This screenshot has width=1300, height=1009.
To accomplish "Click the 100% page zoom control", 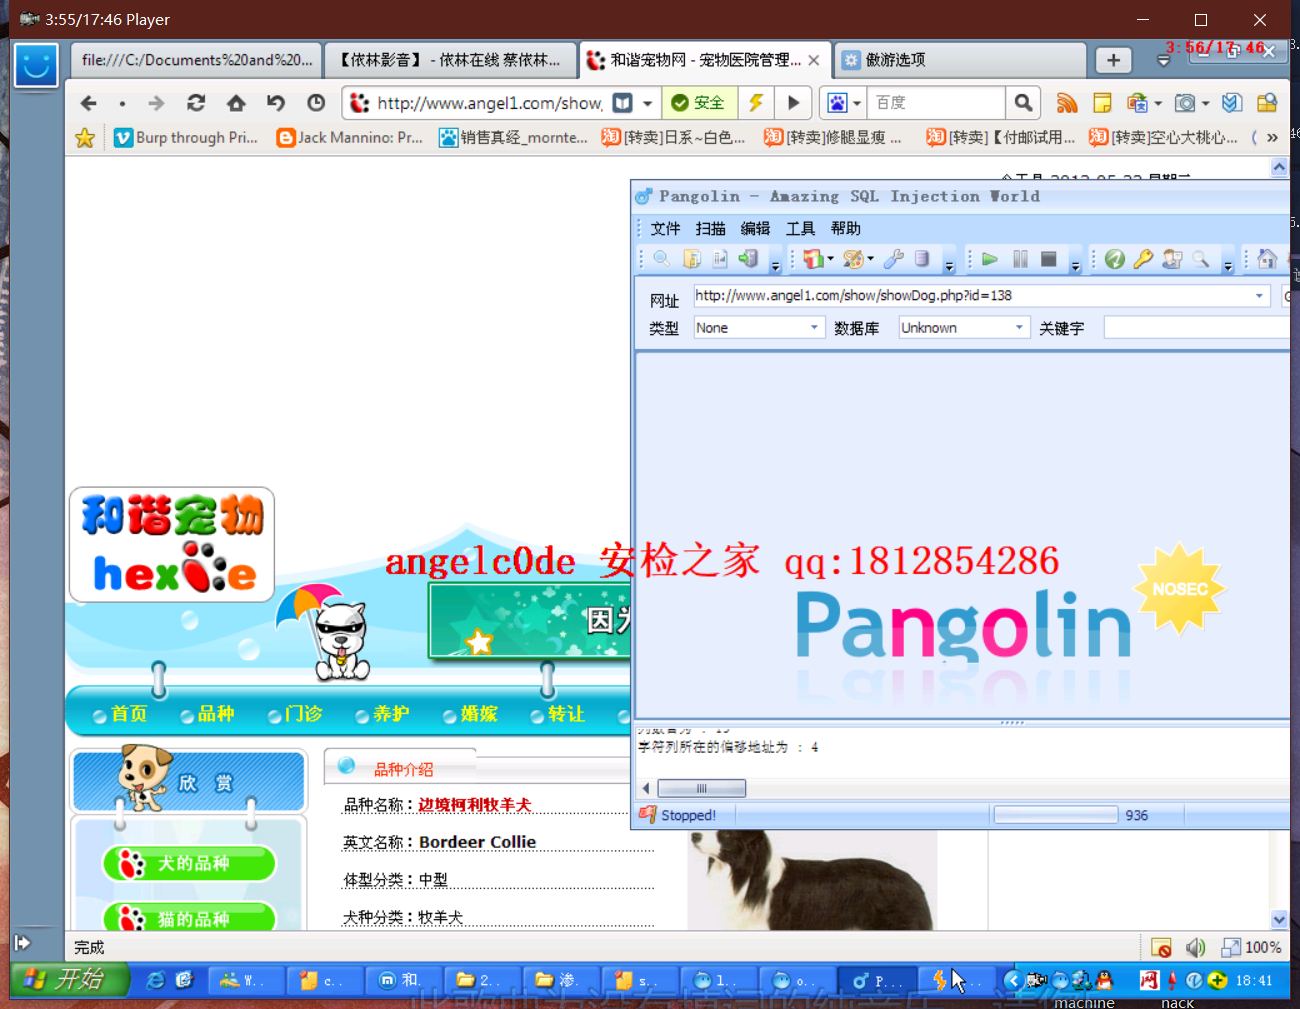I will (1252, 947).
